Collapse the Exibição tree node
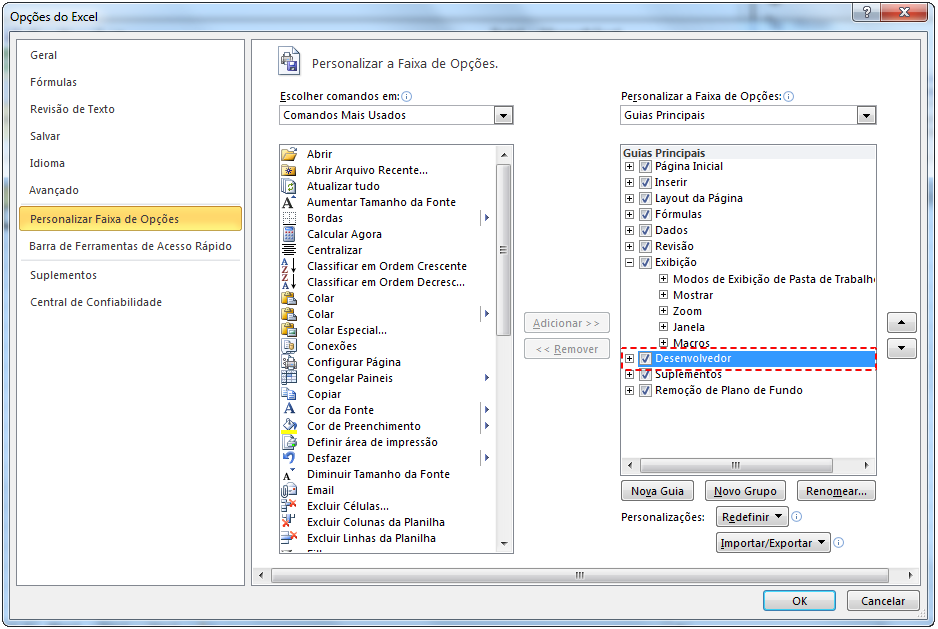 pyautogui.click(x=631, y=262)
